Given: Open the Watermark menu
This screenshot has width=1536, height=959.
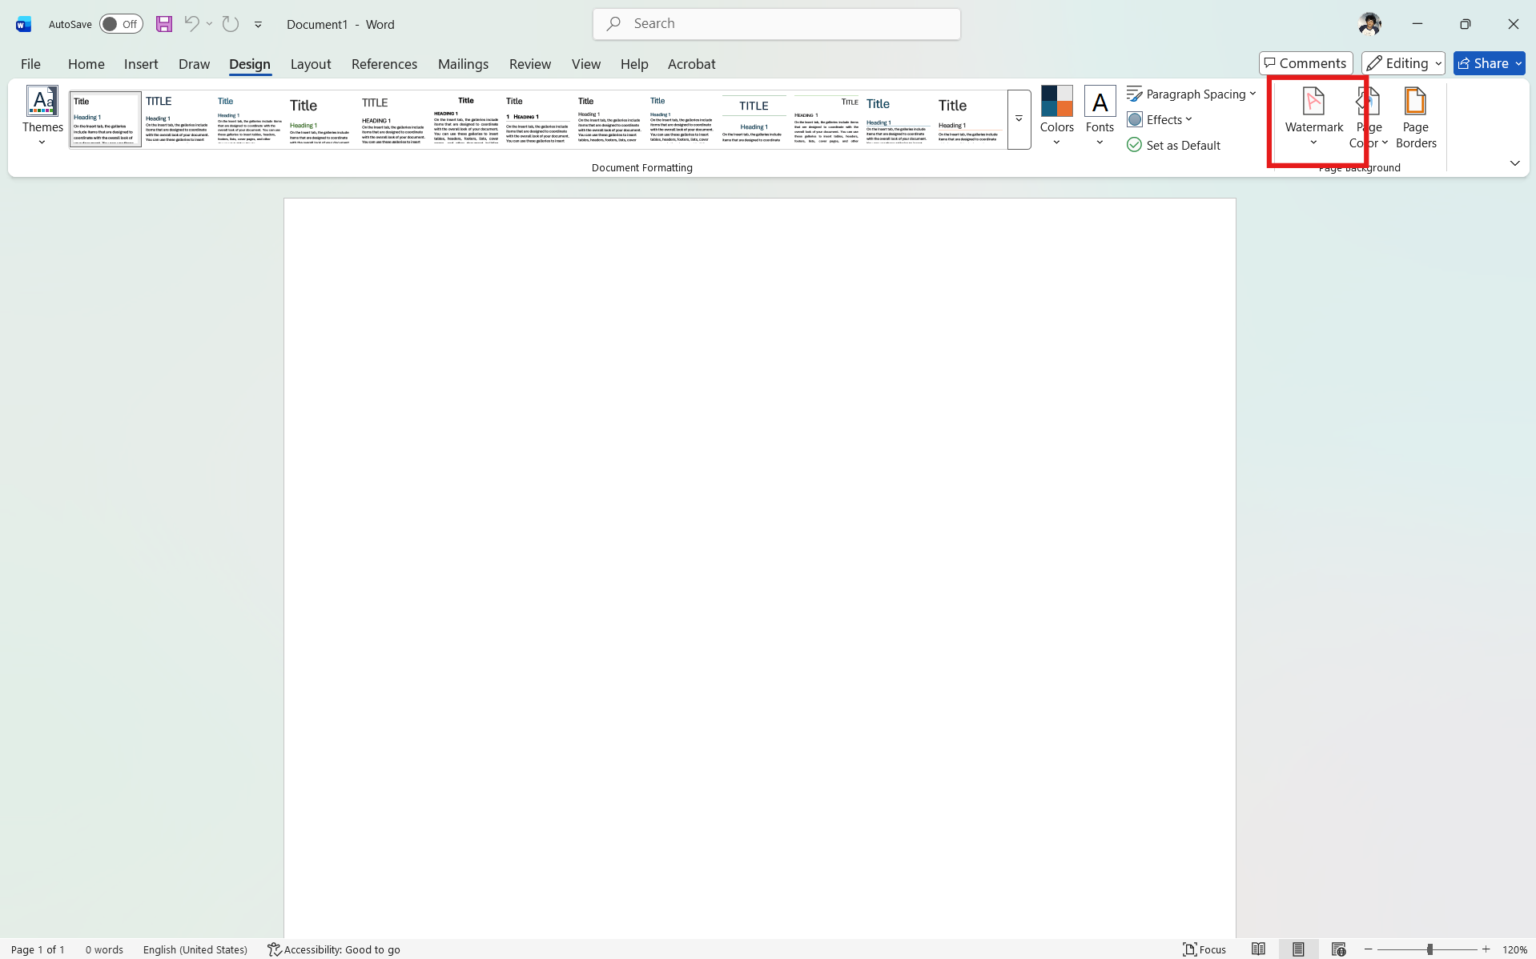Looking at the screenshot, I should (1314, 117).
